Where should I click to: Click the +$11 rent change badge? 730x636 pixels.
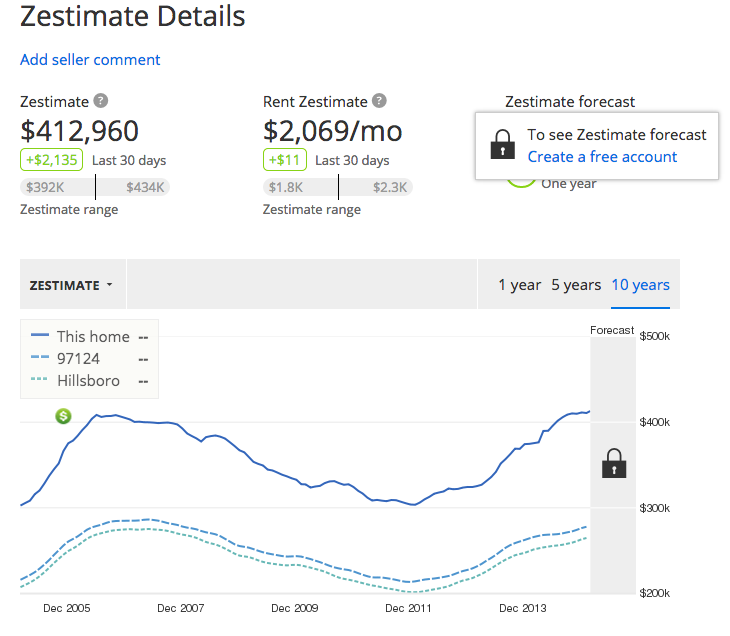(285, 160)
